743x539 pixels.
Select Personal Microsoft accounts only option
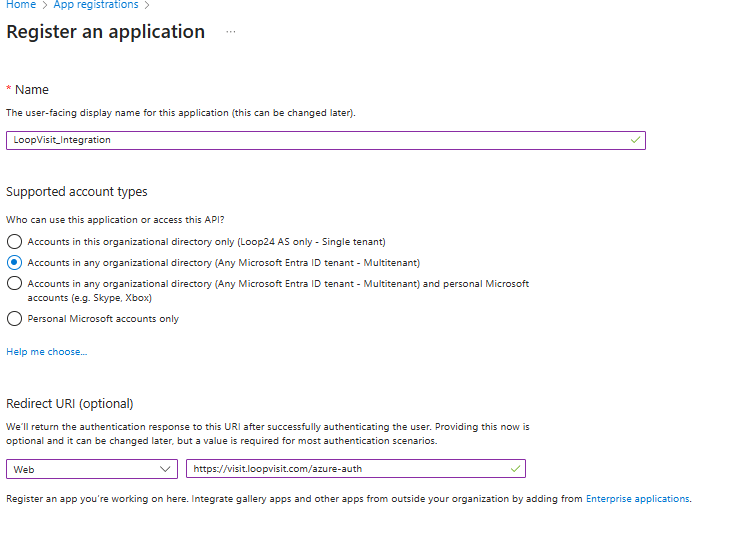[x=14, y=319]
